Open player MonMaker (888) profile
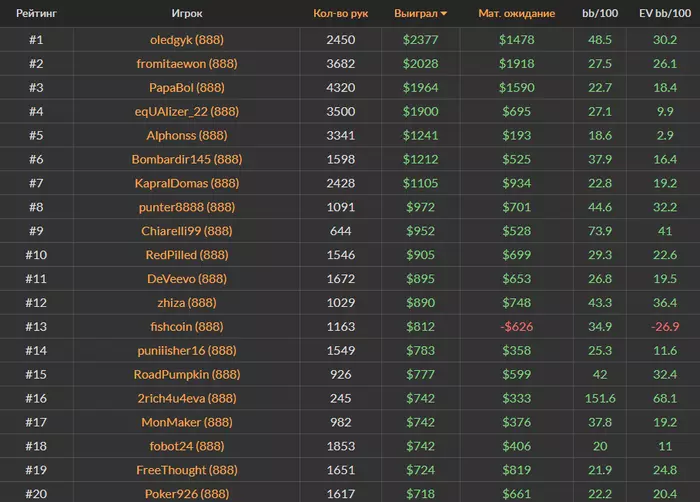Image resolution: width=700 pixels, height=502 pixels. click(187, 422)
